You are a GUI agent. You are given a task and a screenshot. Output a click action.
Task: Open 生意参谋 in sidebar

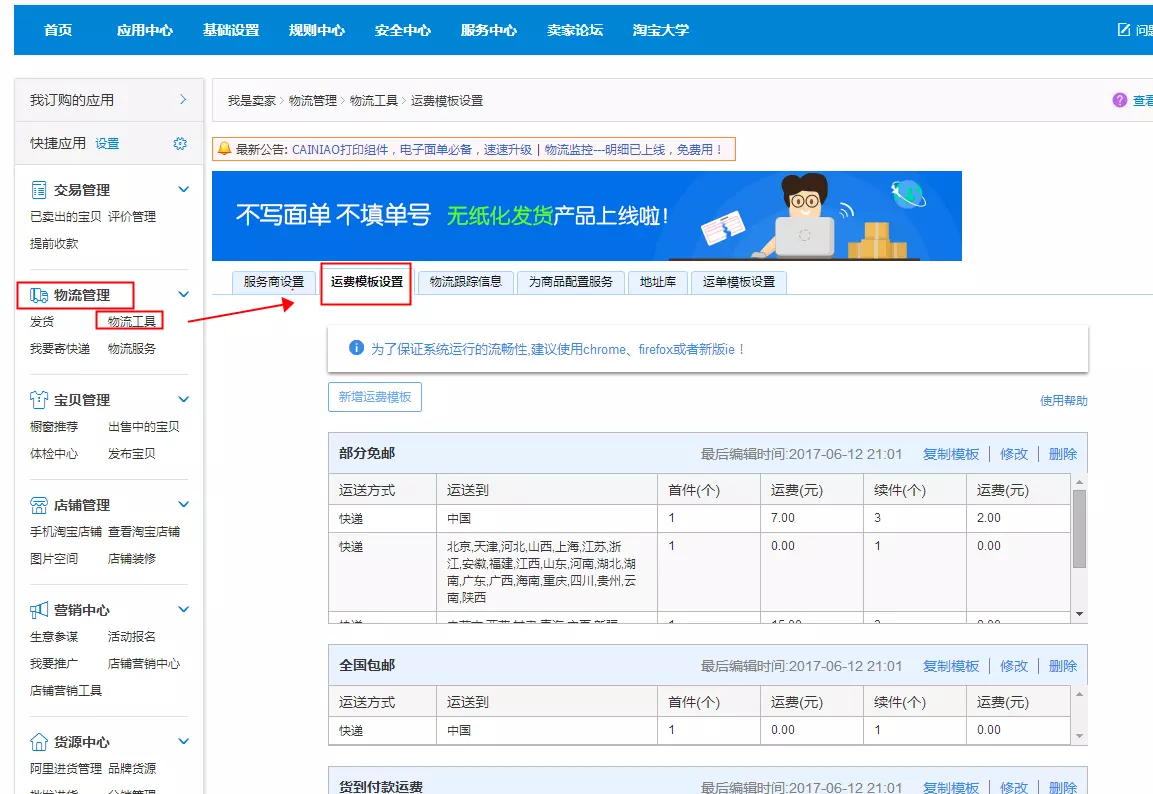[54, 637]
